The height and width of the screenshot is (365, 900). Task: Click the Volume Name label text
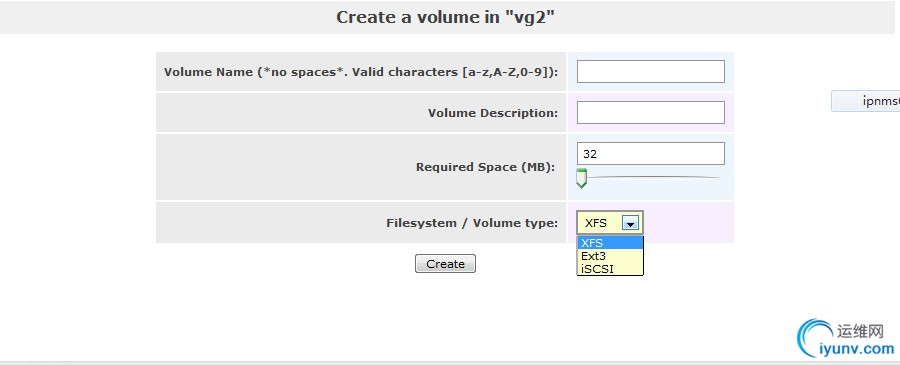[x=361, y=72]
